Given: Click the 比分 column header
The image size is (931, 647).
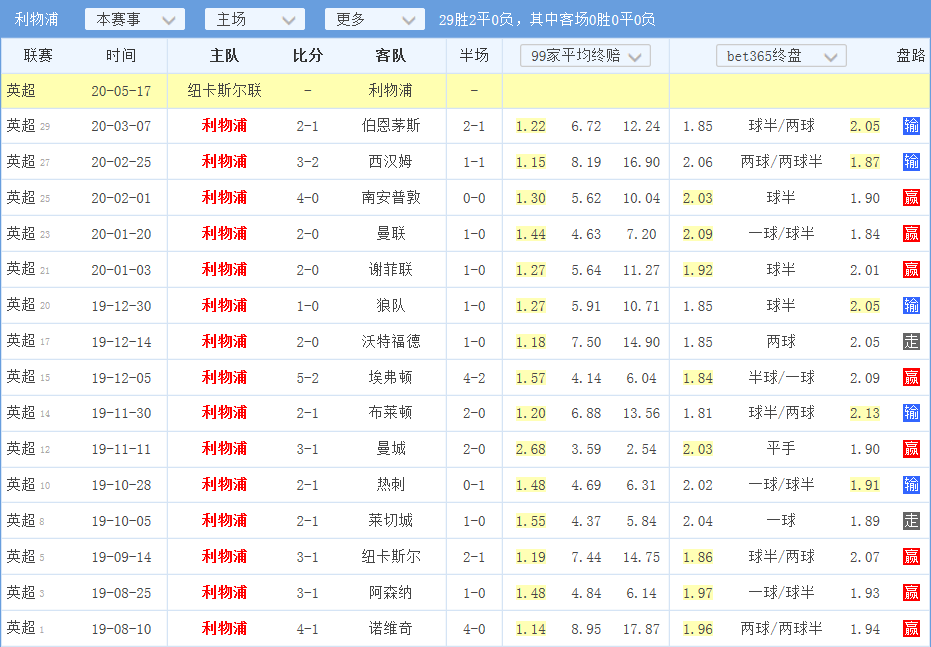Looking at the screenshot, I should 308,56.
